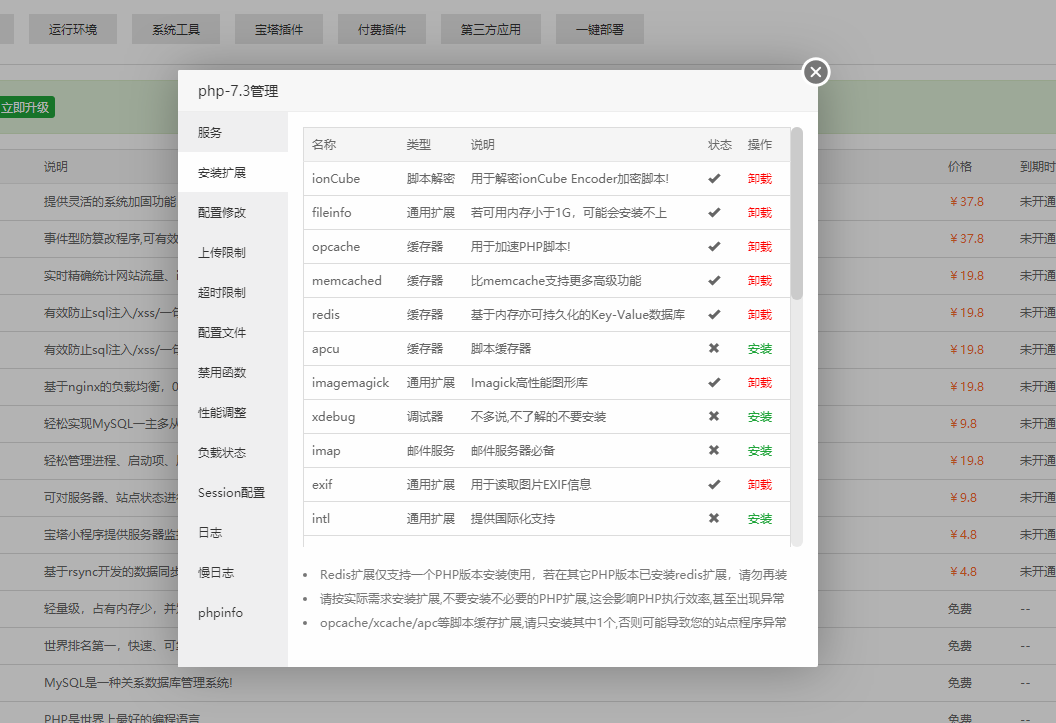Uninstall the fileinfo extension
The image size is (1056, 723).
[760, 213]
